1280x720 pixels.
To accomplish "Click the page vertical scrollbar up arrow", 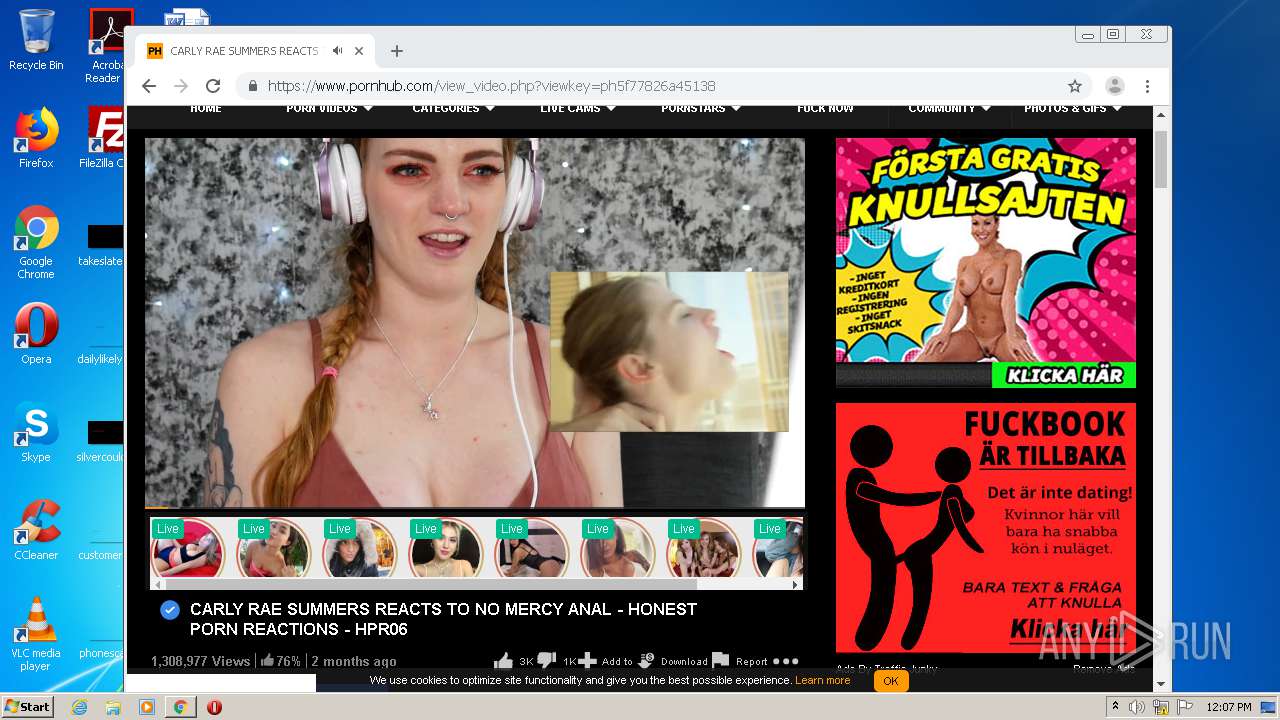I will click(1161, 116).
